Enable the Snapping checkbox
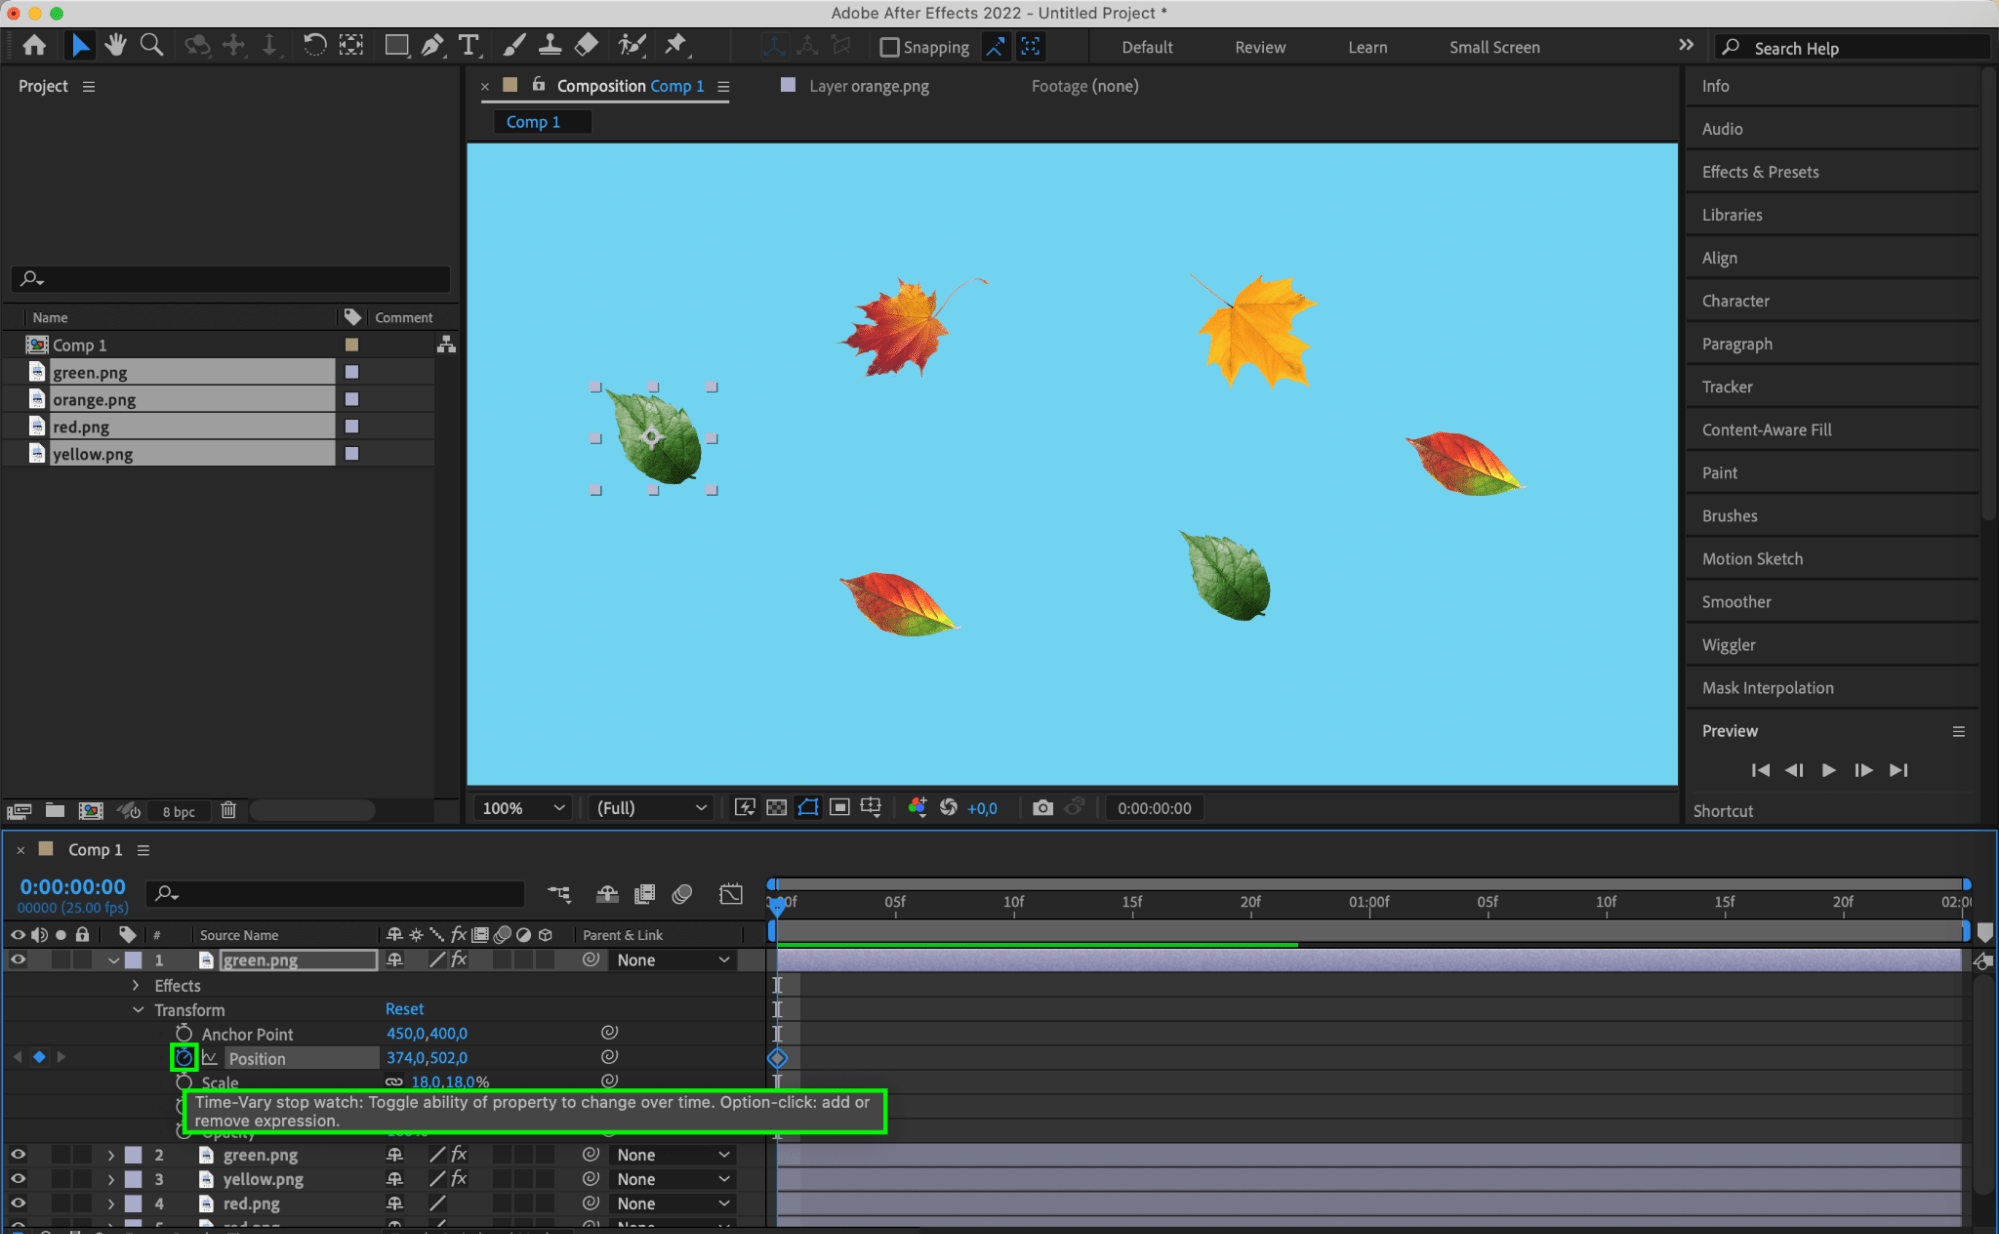Screen dimensions: 1999x1234 (x=889, y=47)
